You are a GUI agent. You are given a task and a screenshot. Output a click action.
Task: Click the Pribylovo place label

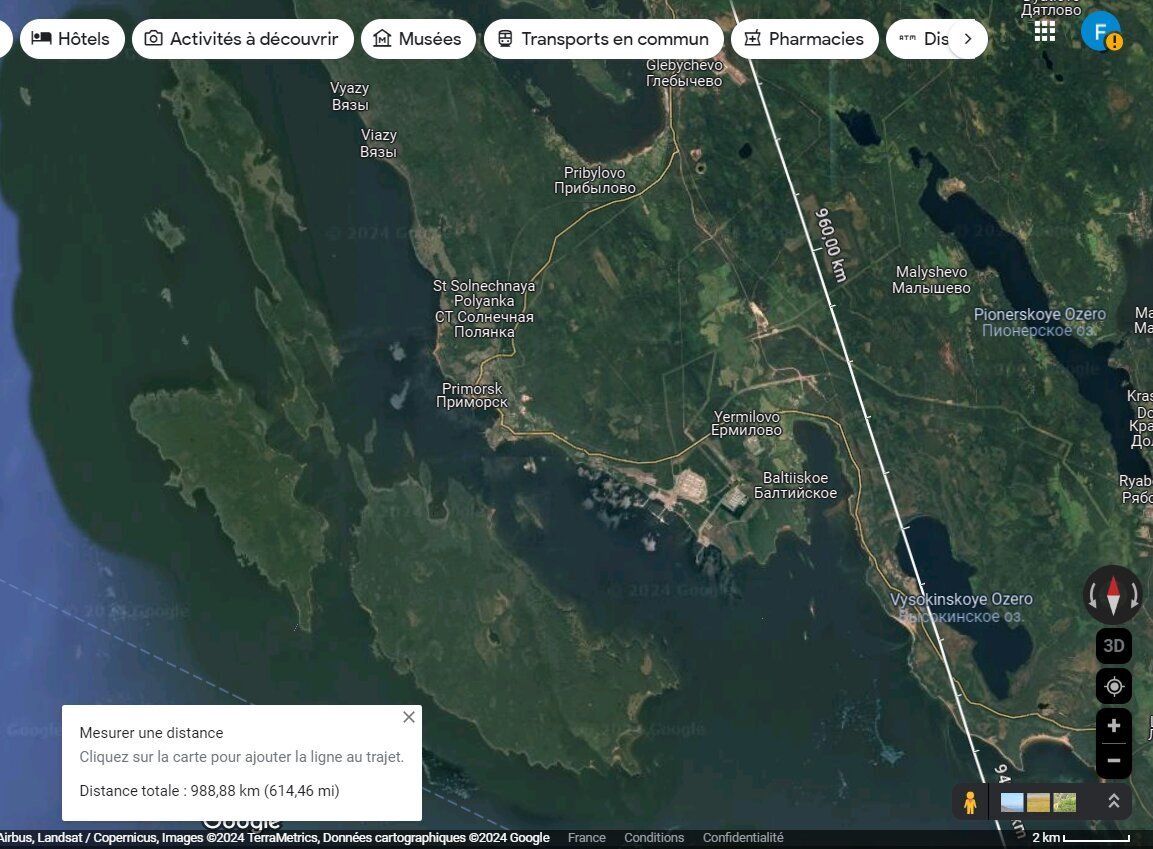click(x=595, y=180)
